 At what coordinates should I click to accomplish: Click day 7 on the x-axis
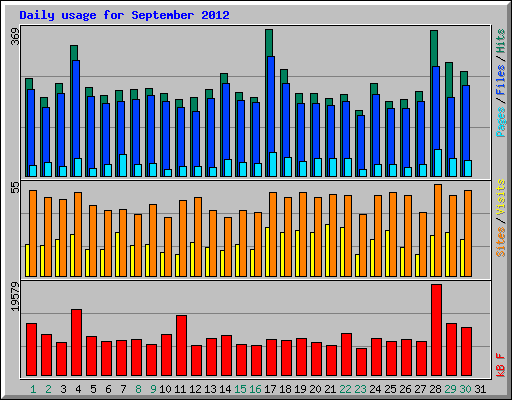pyautogui.click(x=123, y=389)
